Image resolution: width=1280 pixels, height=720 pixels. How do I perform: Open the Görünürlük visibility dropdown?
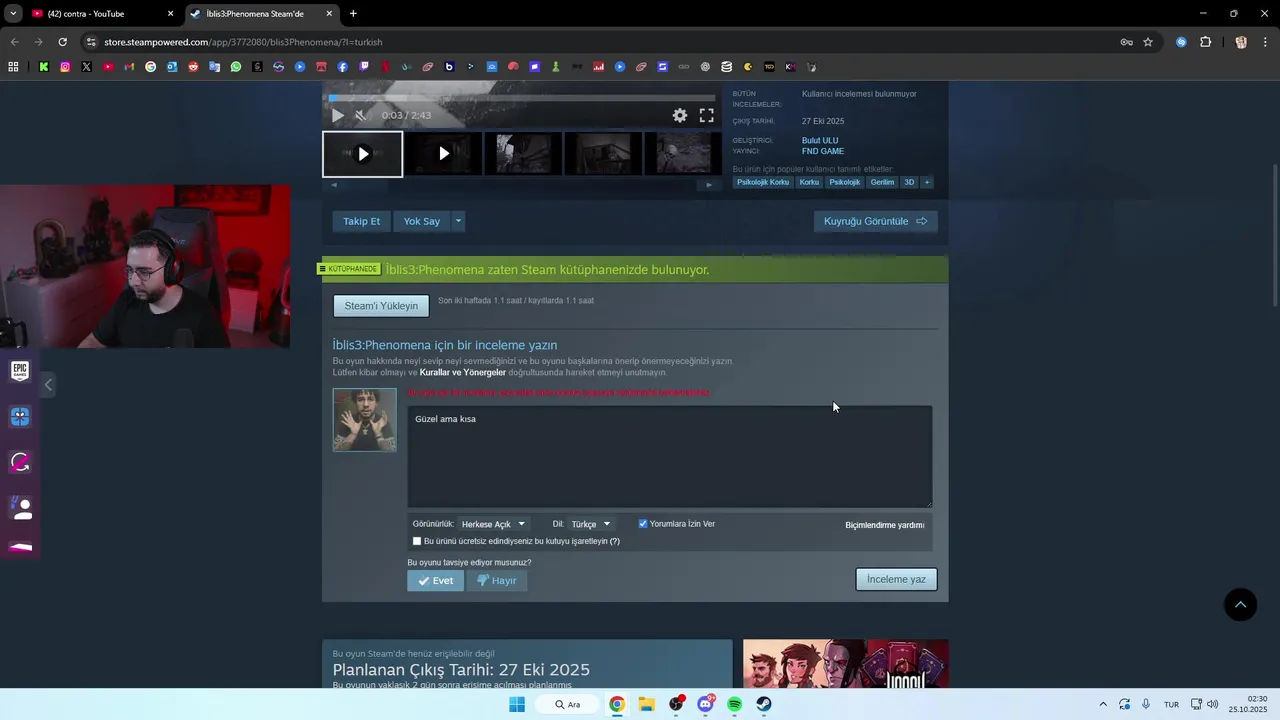pyautogui.click(x=493, y=524)
